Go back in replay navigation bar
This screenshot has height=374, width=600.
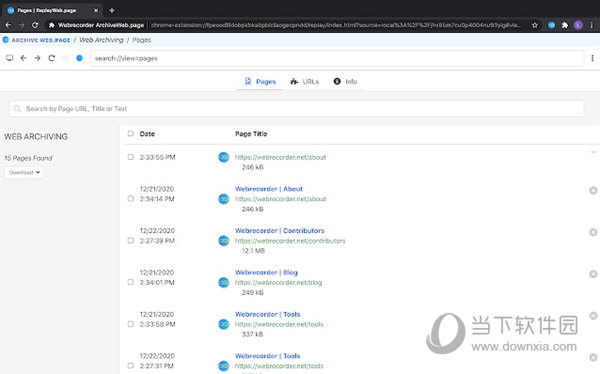click(x=23, y=58)
